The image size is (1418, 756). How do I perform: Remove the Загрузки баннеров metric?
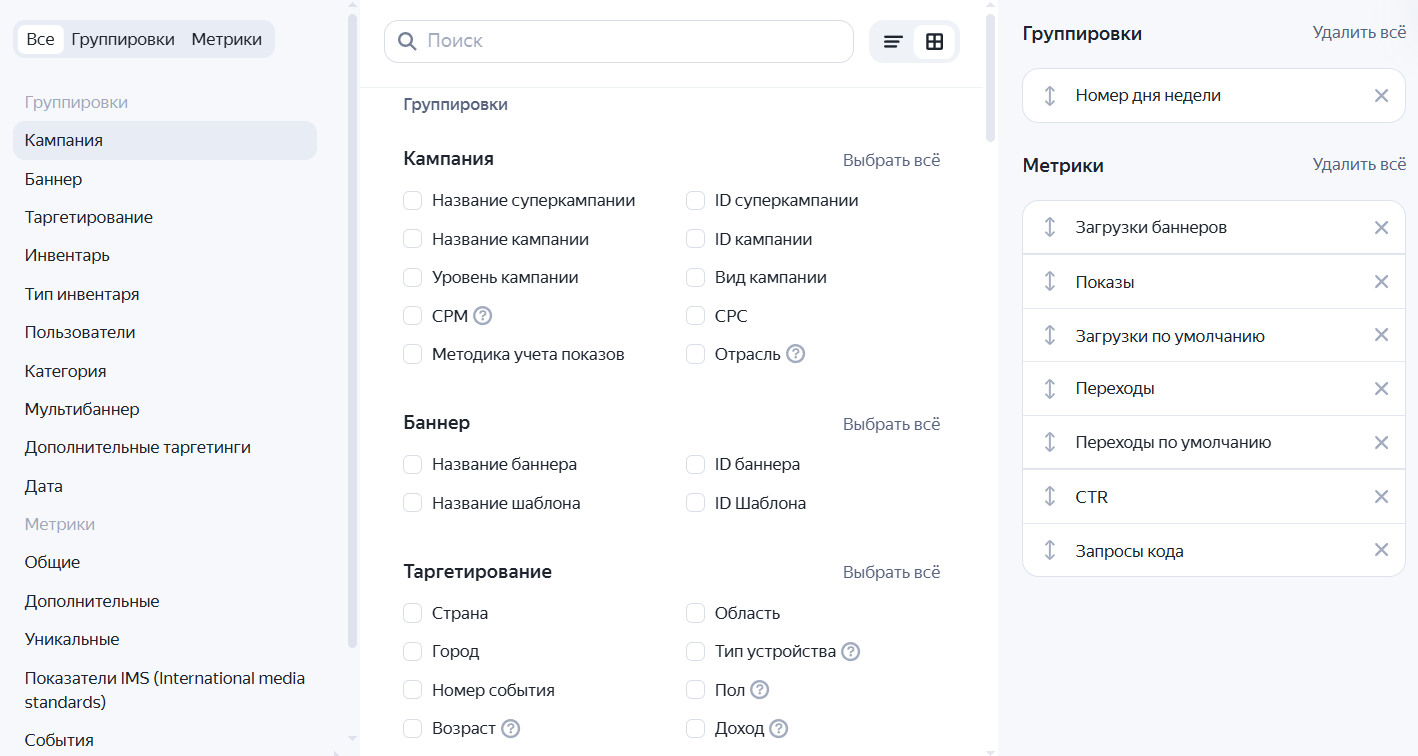point(1381,228)
